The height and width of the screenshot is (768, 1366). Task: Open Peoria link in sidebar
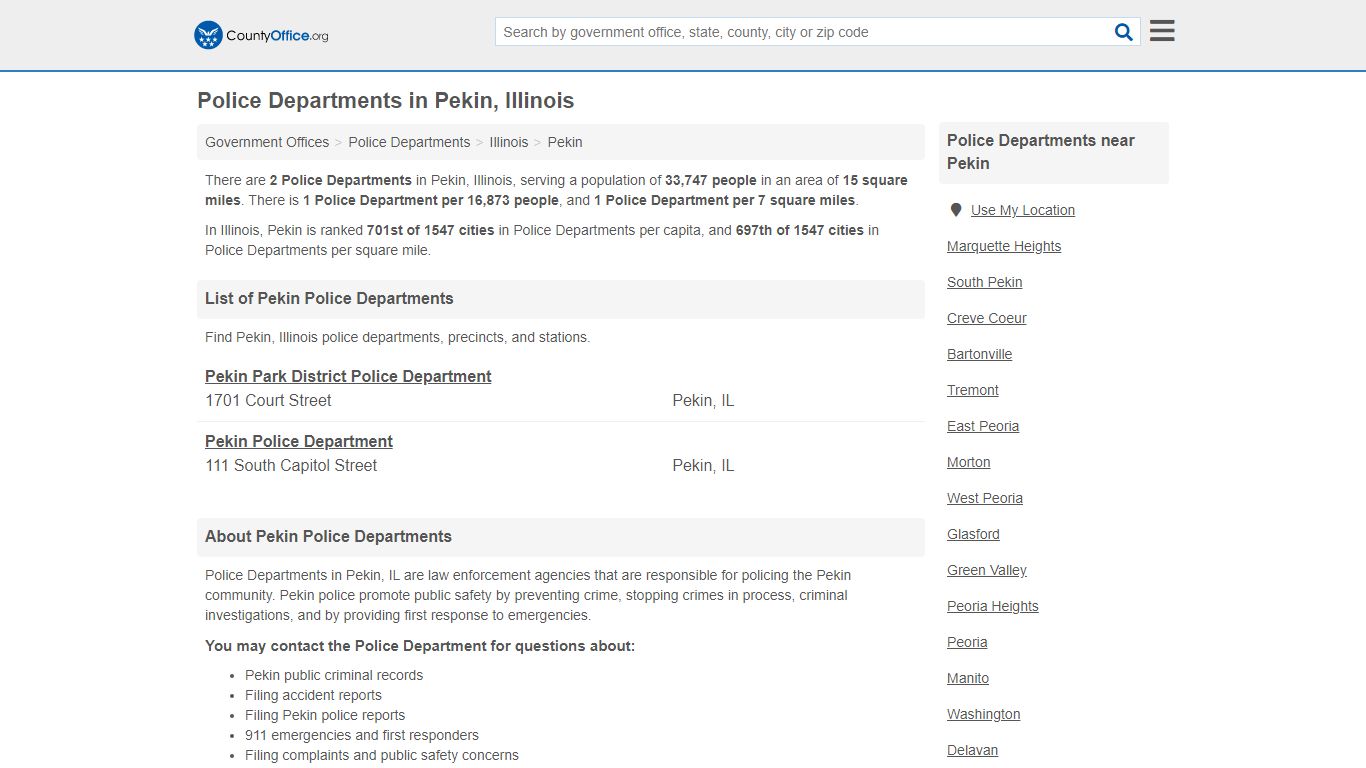click(x=967, y=642)
